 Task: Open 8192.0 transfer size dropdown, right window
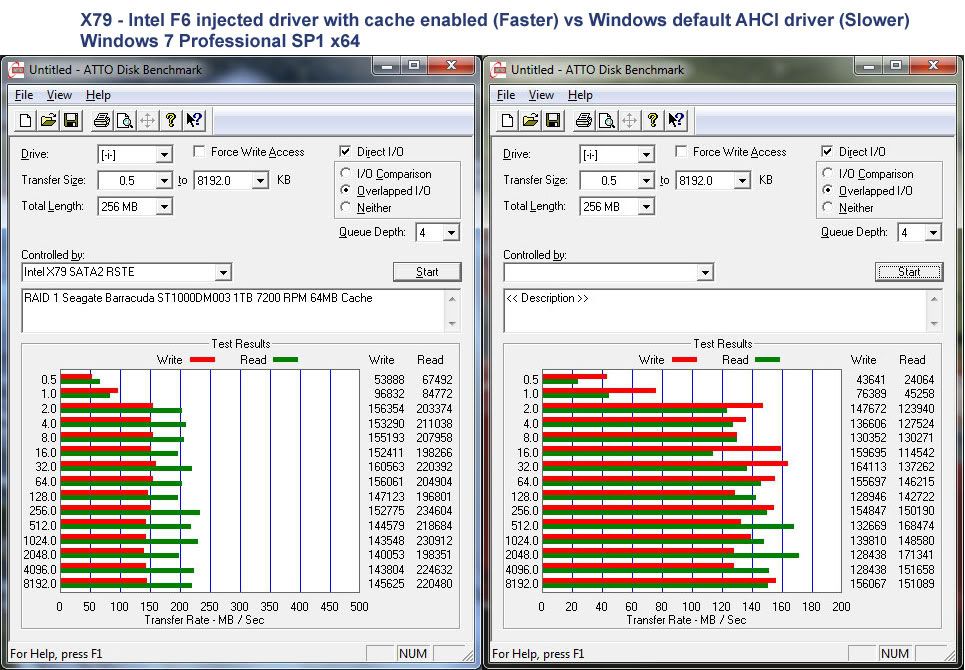[x=742, y=180]
